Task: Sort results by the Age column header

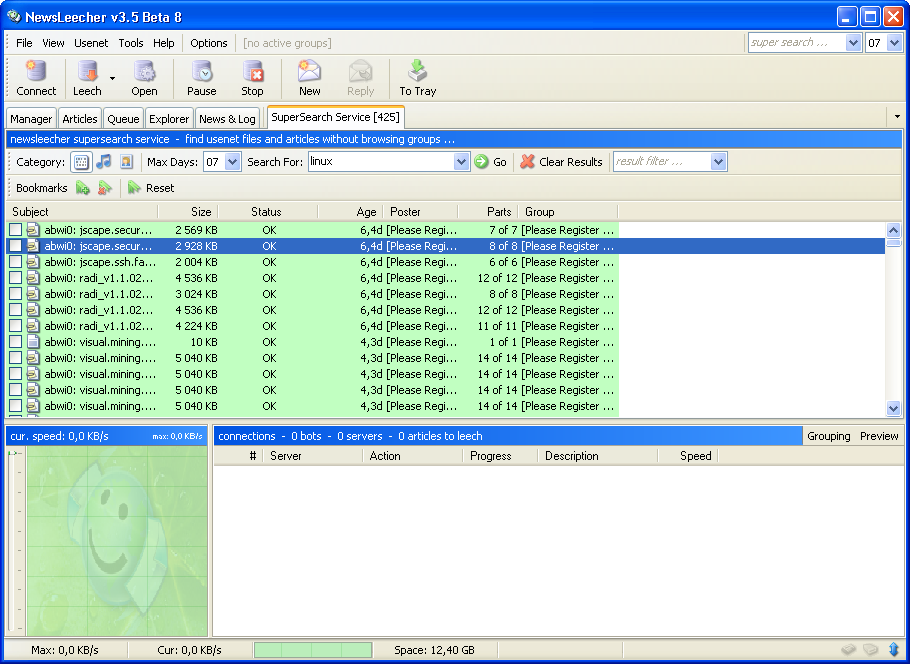Action: tap(351, 212)
